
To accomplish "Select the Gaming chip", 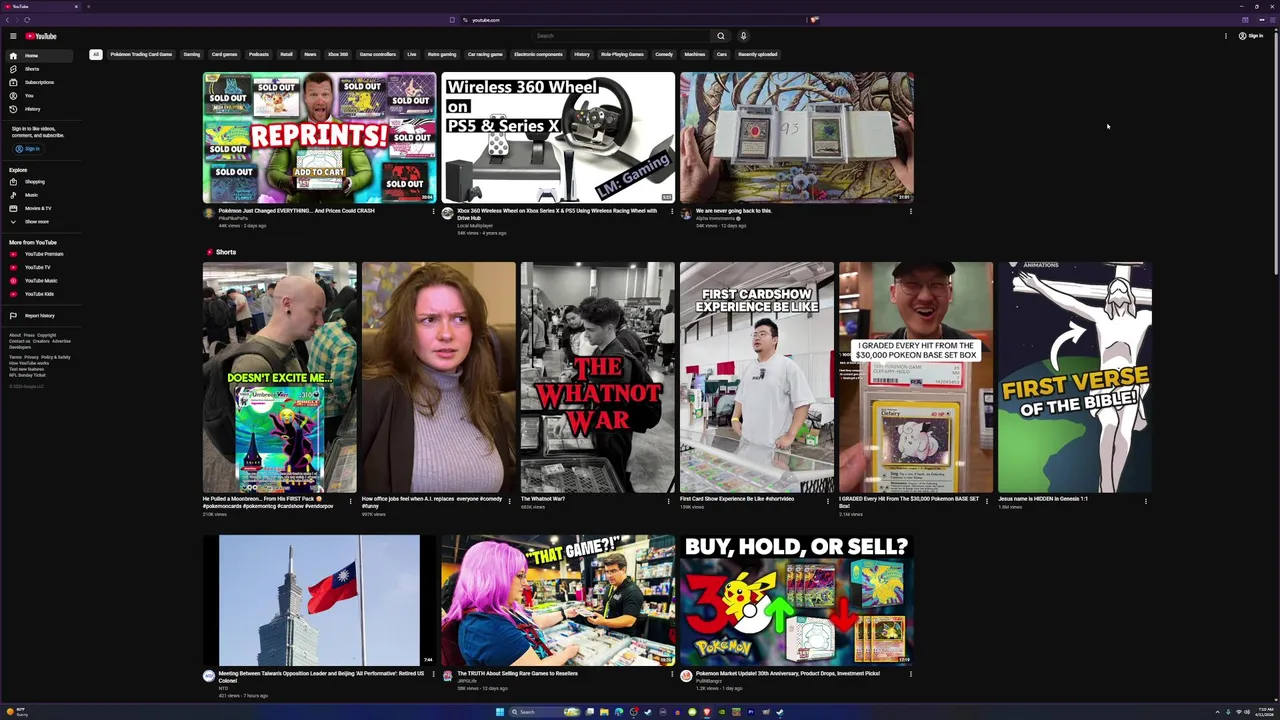I will (x=192, y=54).
